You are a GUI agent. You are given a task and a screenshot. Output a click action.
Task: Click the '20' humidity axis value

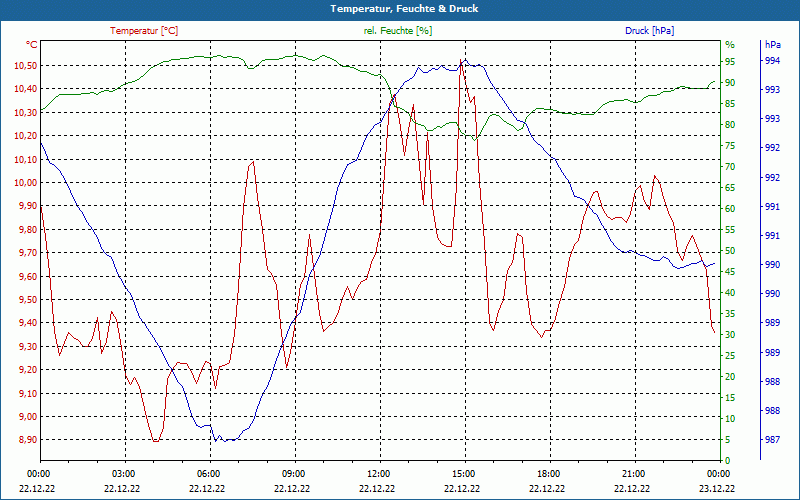(x=730, y=377)
